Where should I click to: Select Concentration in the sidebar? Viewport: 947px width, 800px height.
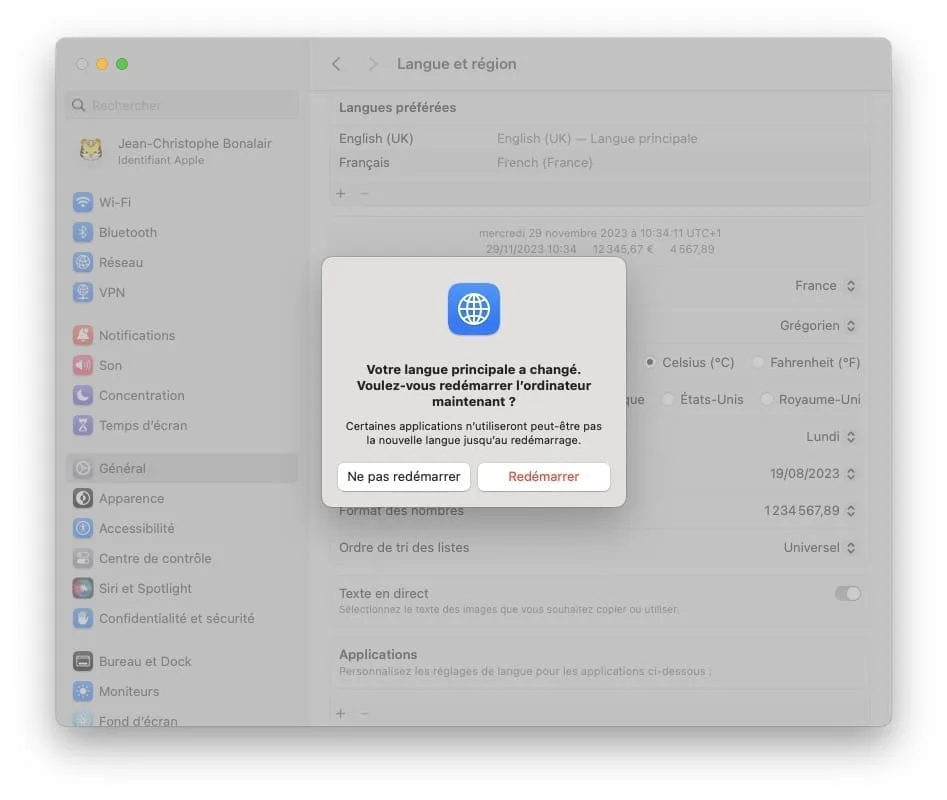pos(140,395)
